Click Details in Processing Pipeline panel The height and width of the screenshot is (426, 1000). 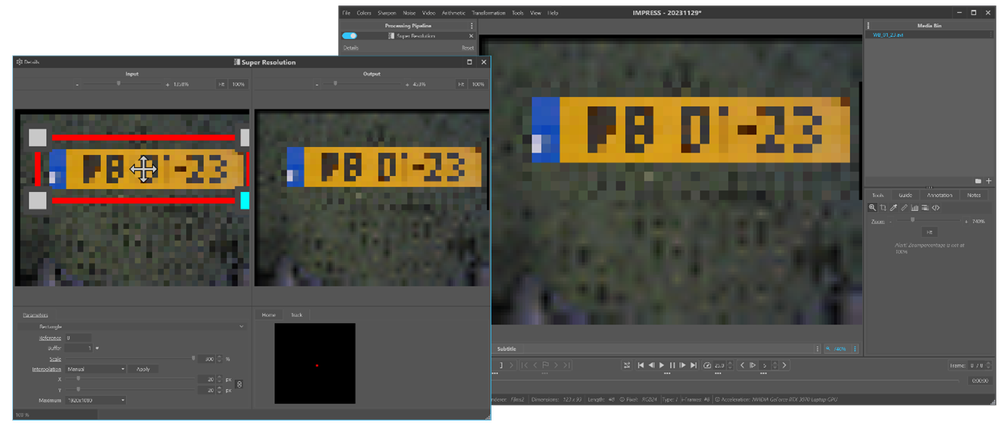pos(351,48)
